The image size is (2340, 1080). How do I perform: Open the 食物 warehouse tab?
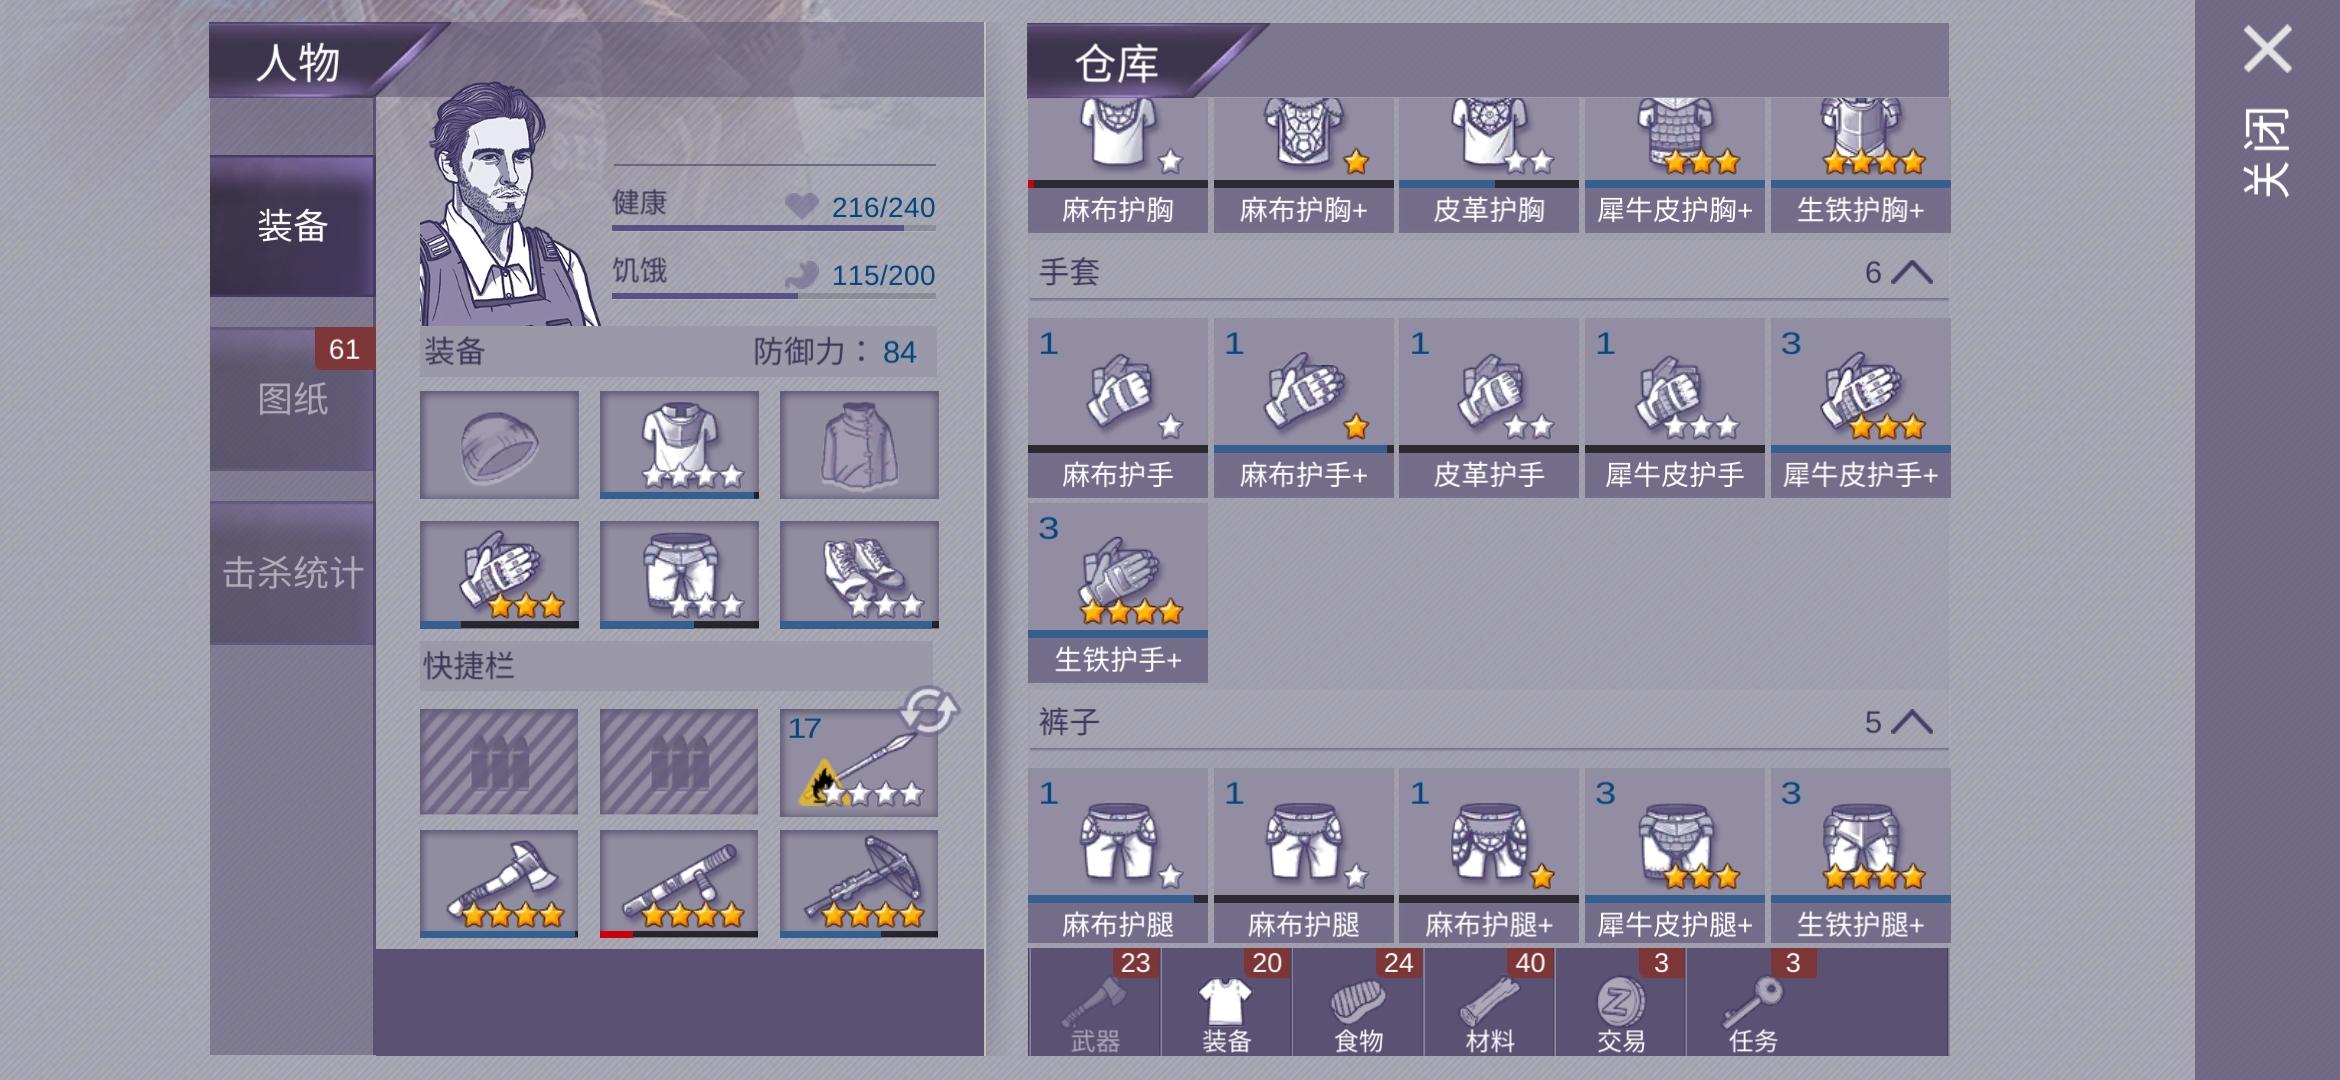click(x=1358, y=1002)
